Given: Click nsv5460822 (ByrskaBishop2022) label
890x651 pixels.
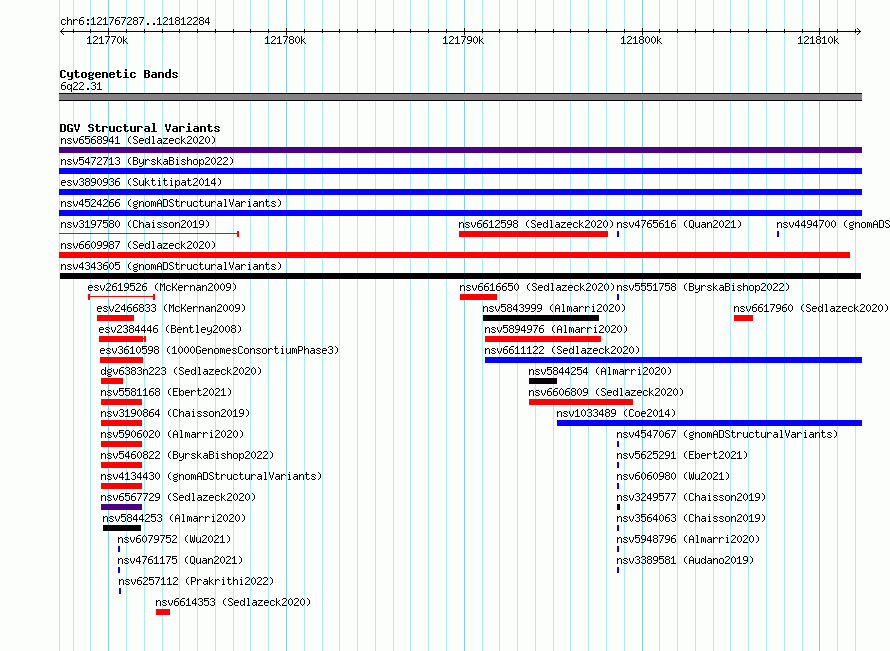Looking at the screenshot, I should coord(187,455).
